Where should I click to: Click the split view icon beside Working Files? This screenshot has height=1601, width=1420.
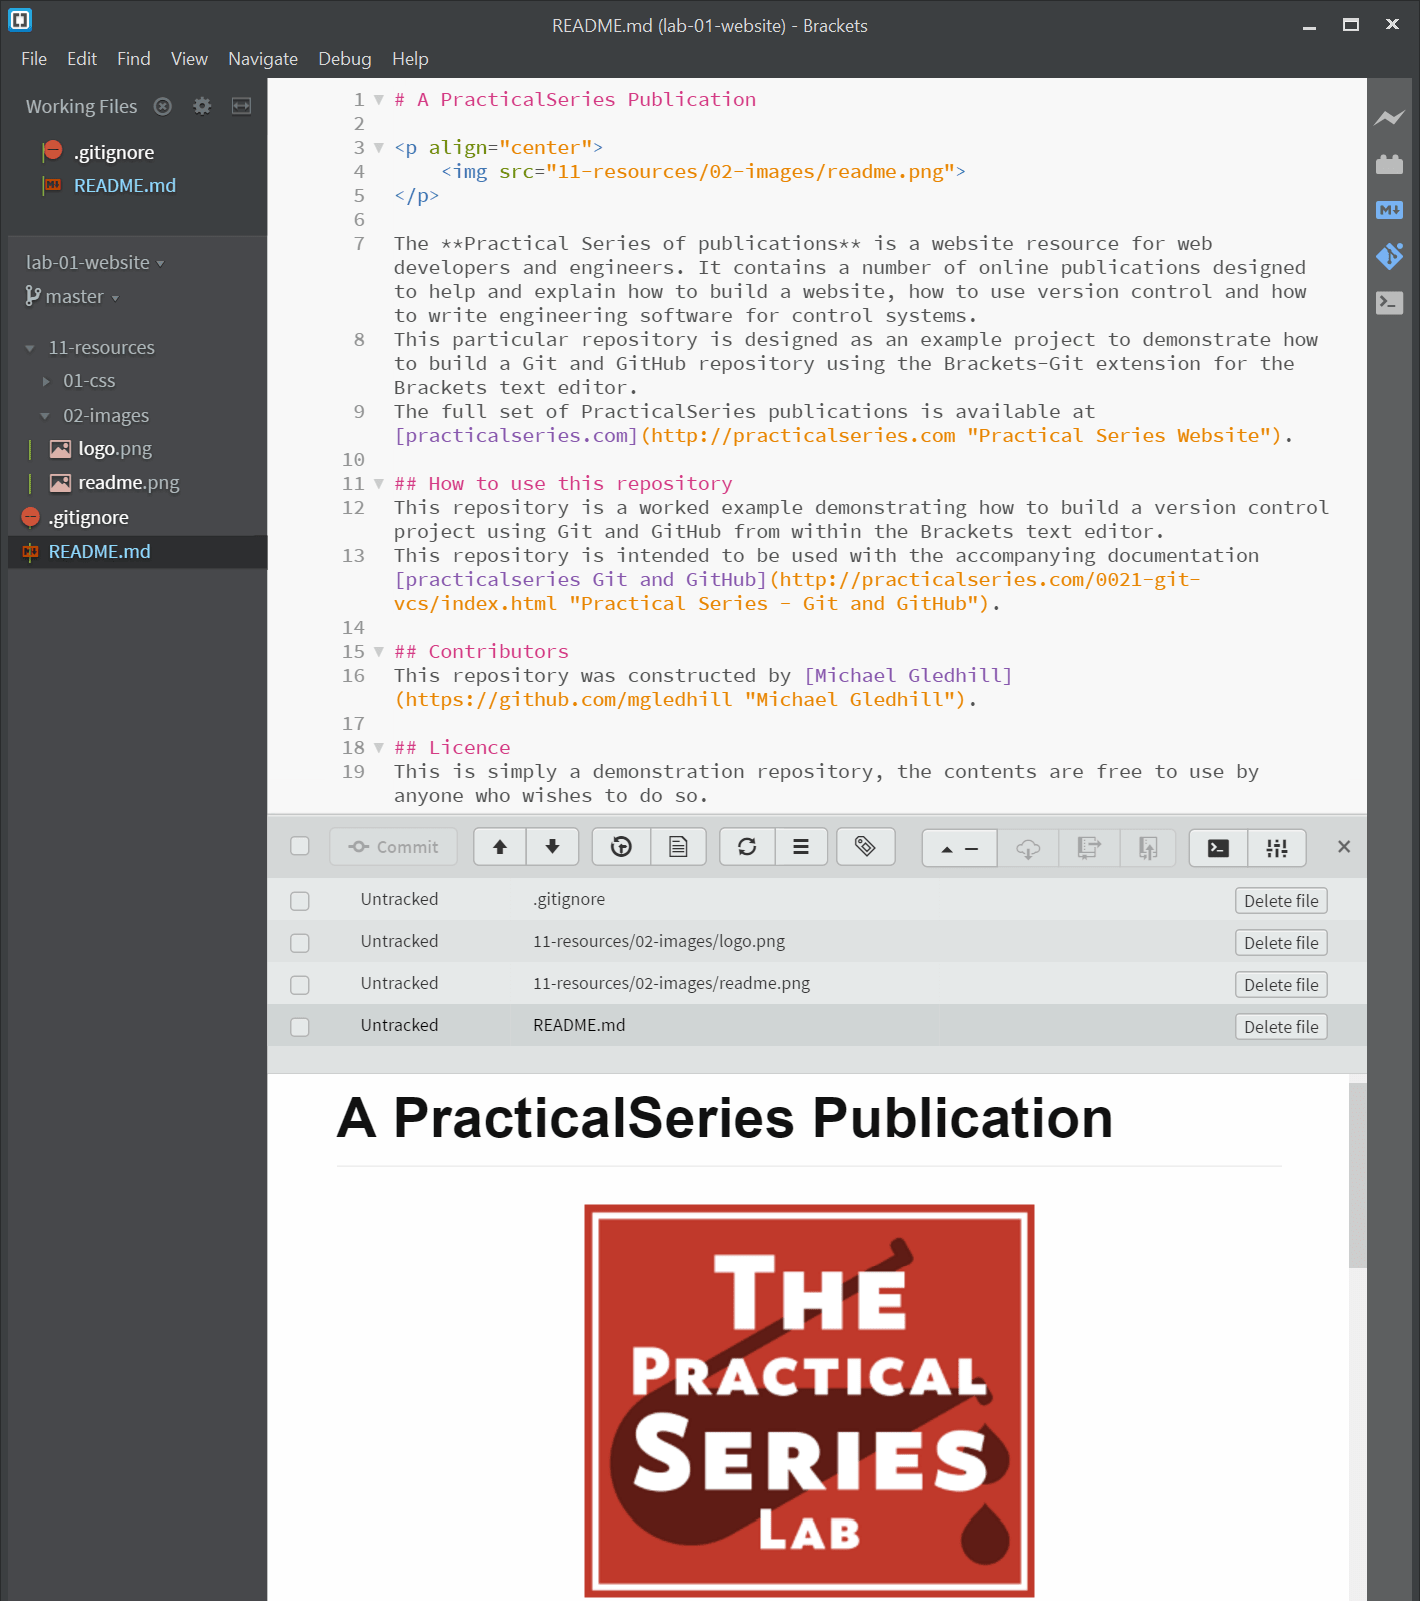pos(241,106)
